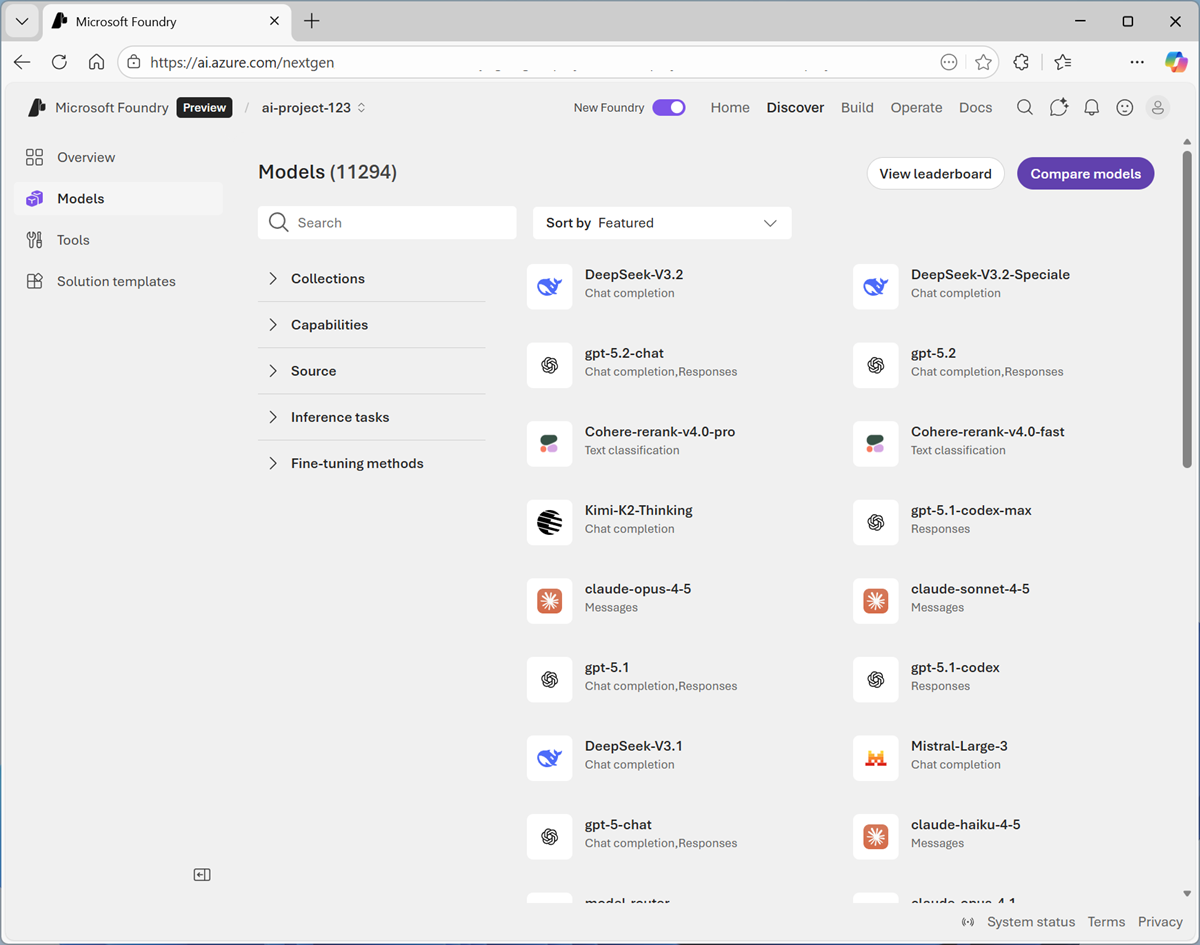Click the feedback smiley face icon
1200x945 pixels.
point(1125,108)
